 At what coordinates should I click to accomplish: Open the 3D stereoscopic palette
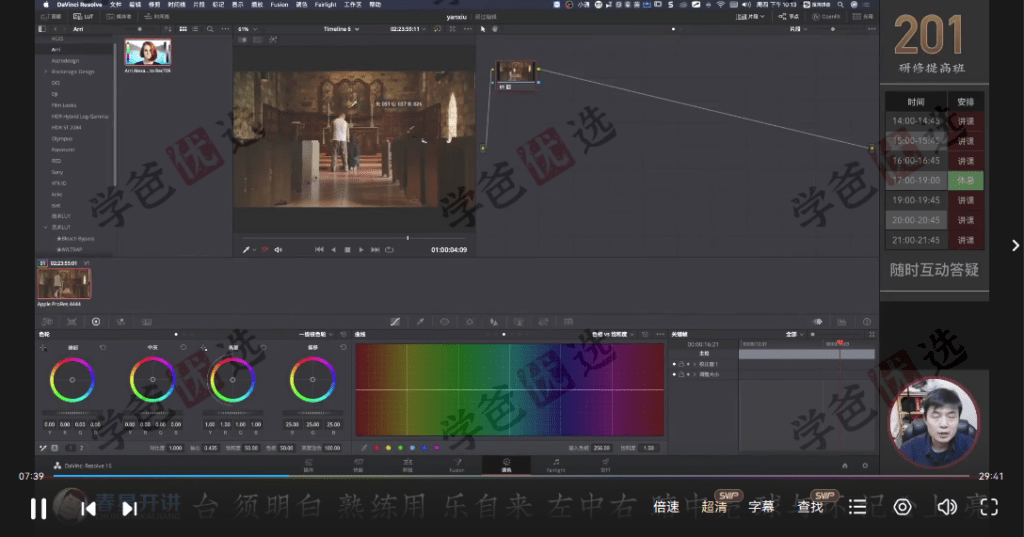click(x=568, y=322)
